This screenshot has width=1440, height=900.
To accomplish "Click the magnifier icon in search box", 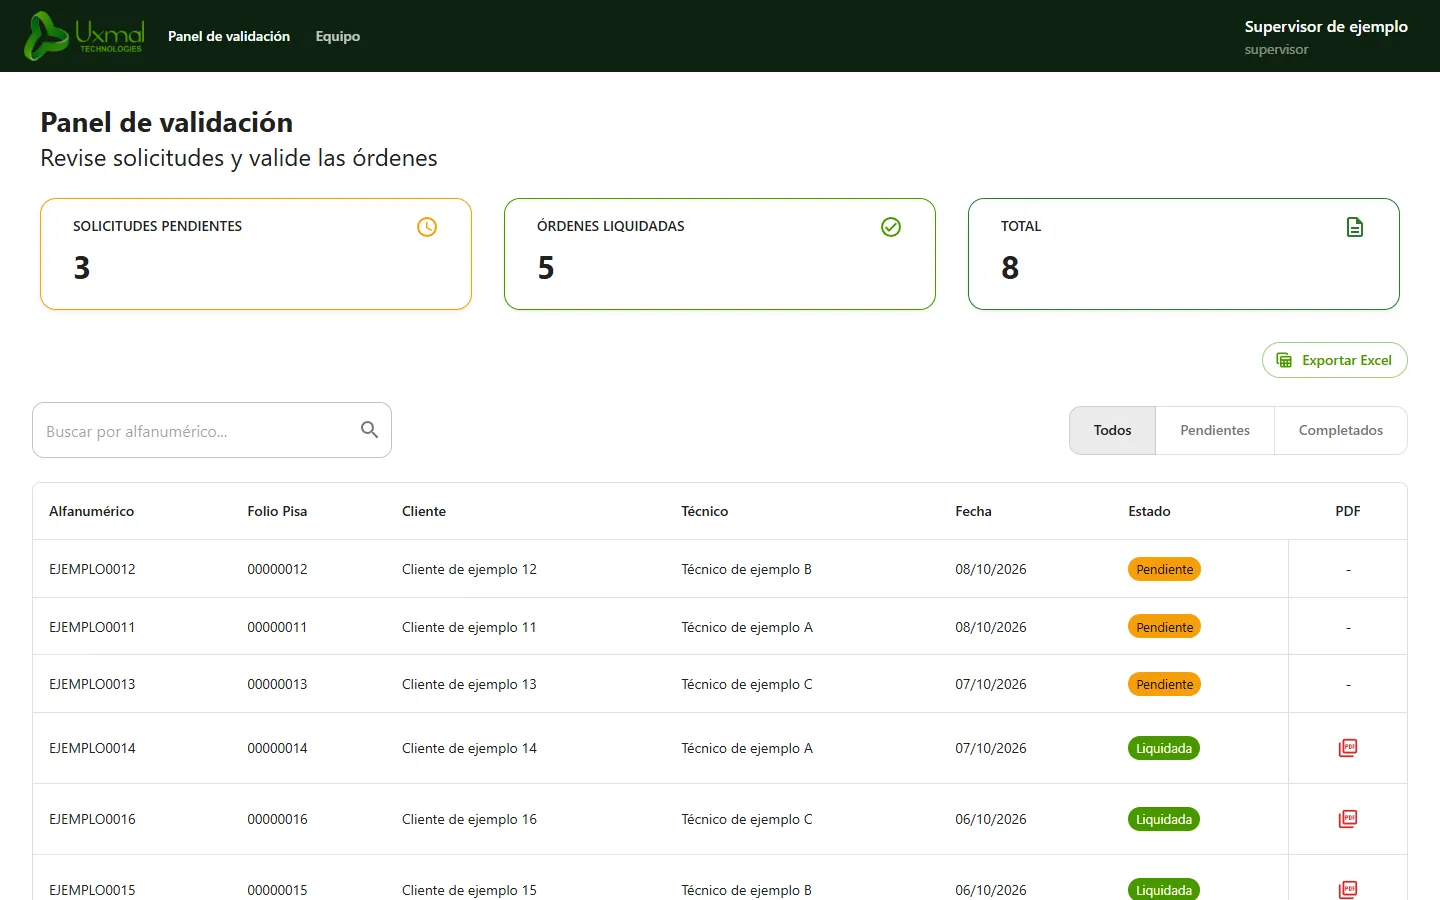I will tap(369, 430).
